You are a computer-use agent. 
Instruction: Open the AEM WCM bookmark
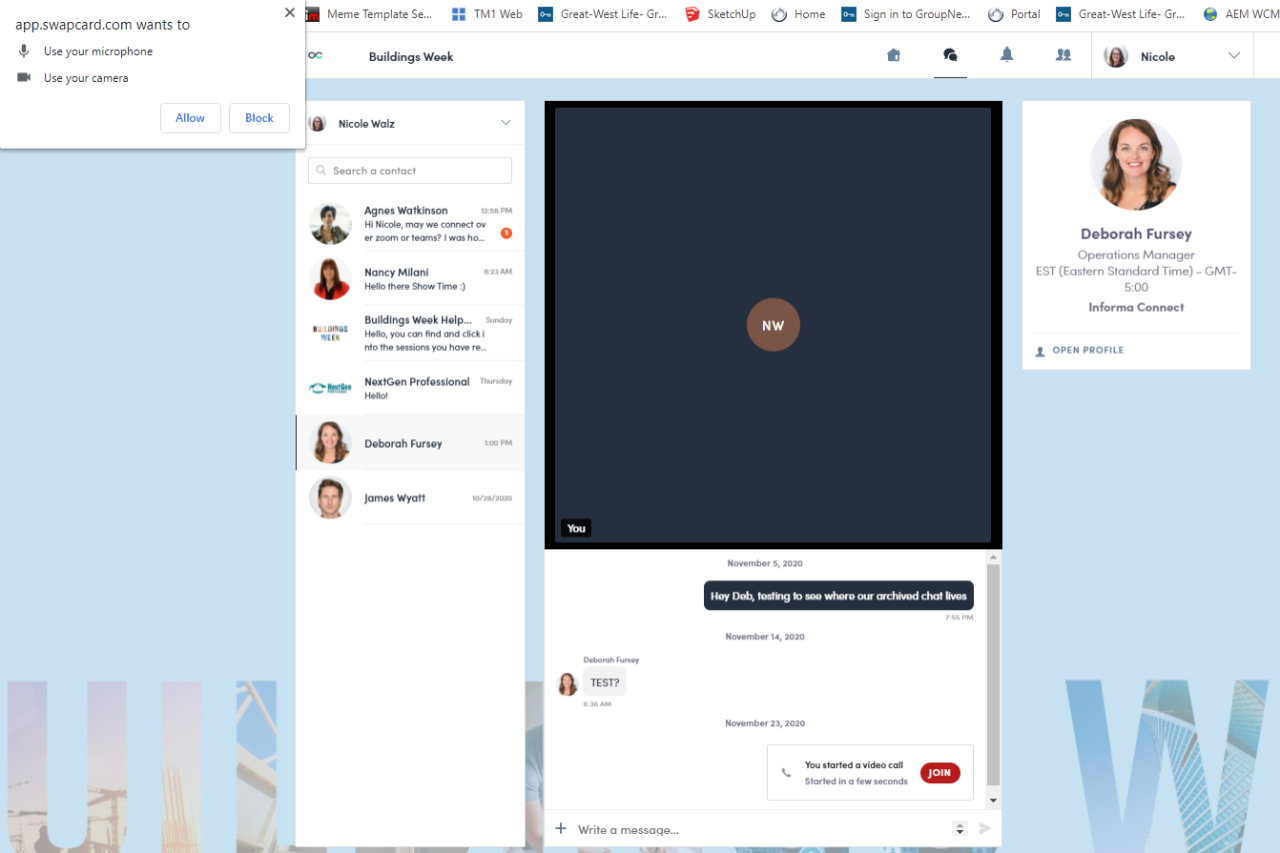[1240, 14]
